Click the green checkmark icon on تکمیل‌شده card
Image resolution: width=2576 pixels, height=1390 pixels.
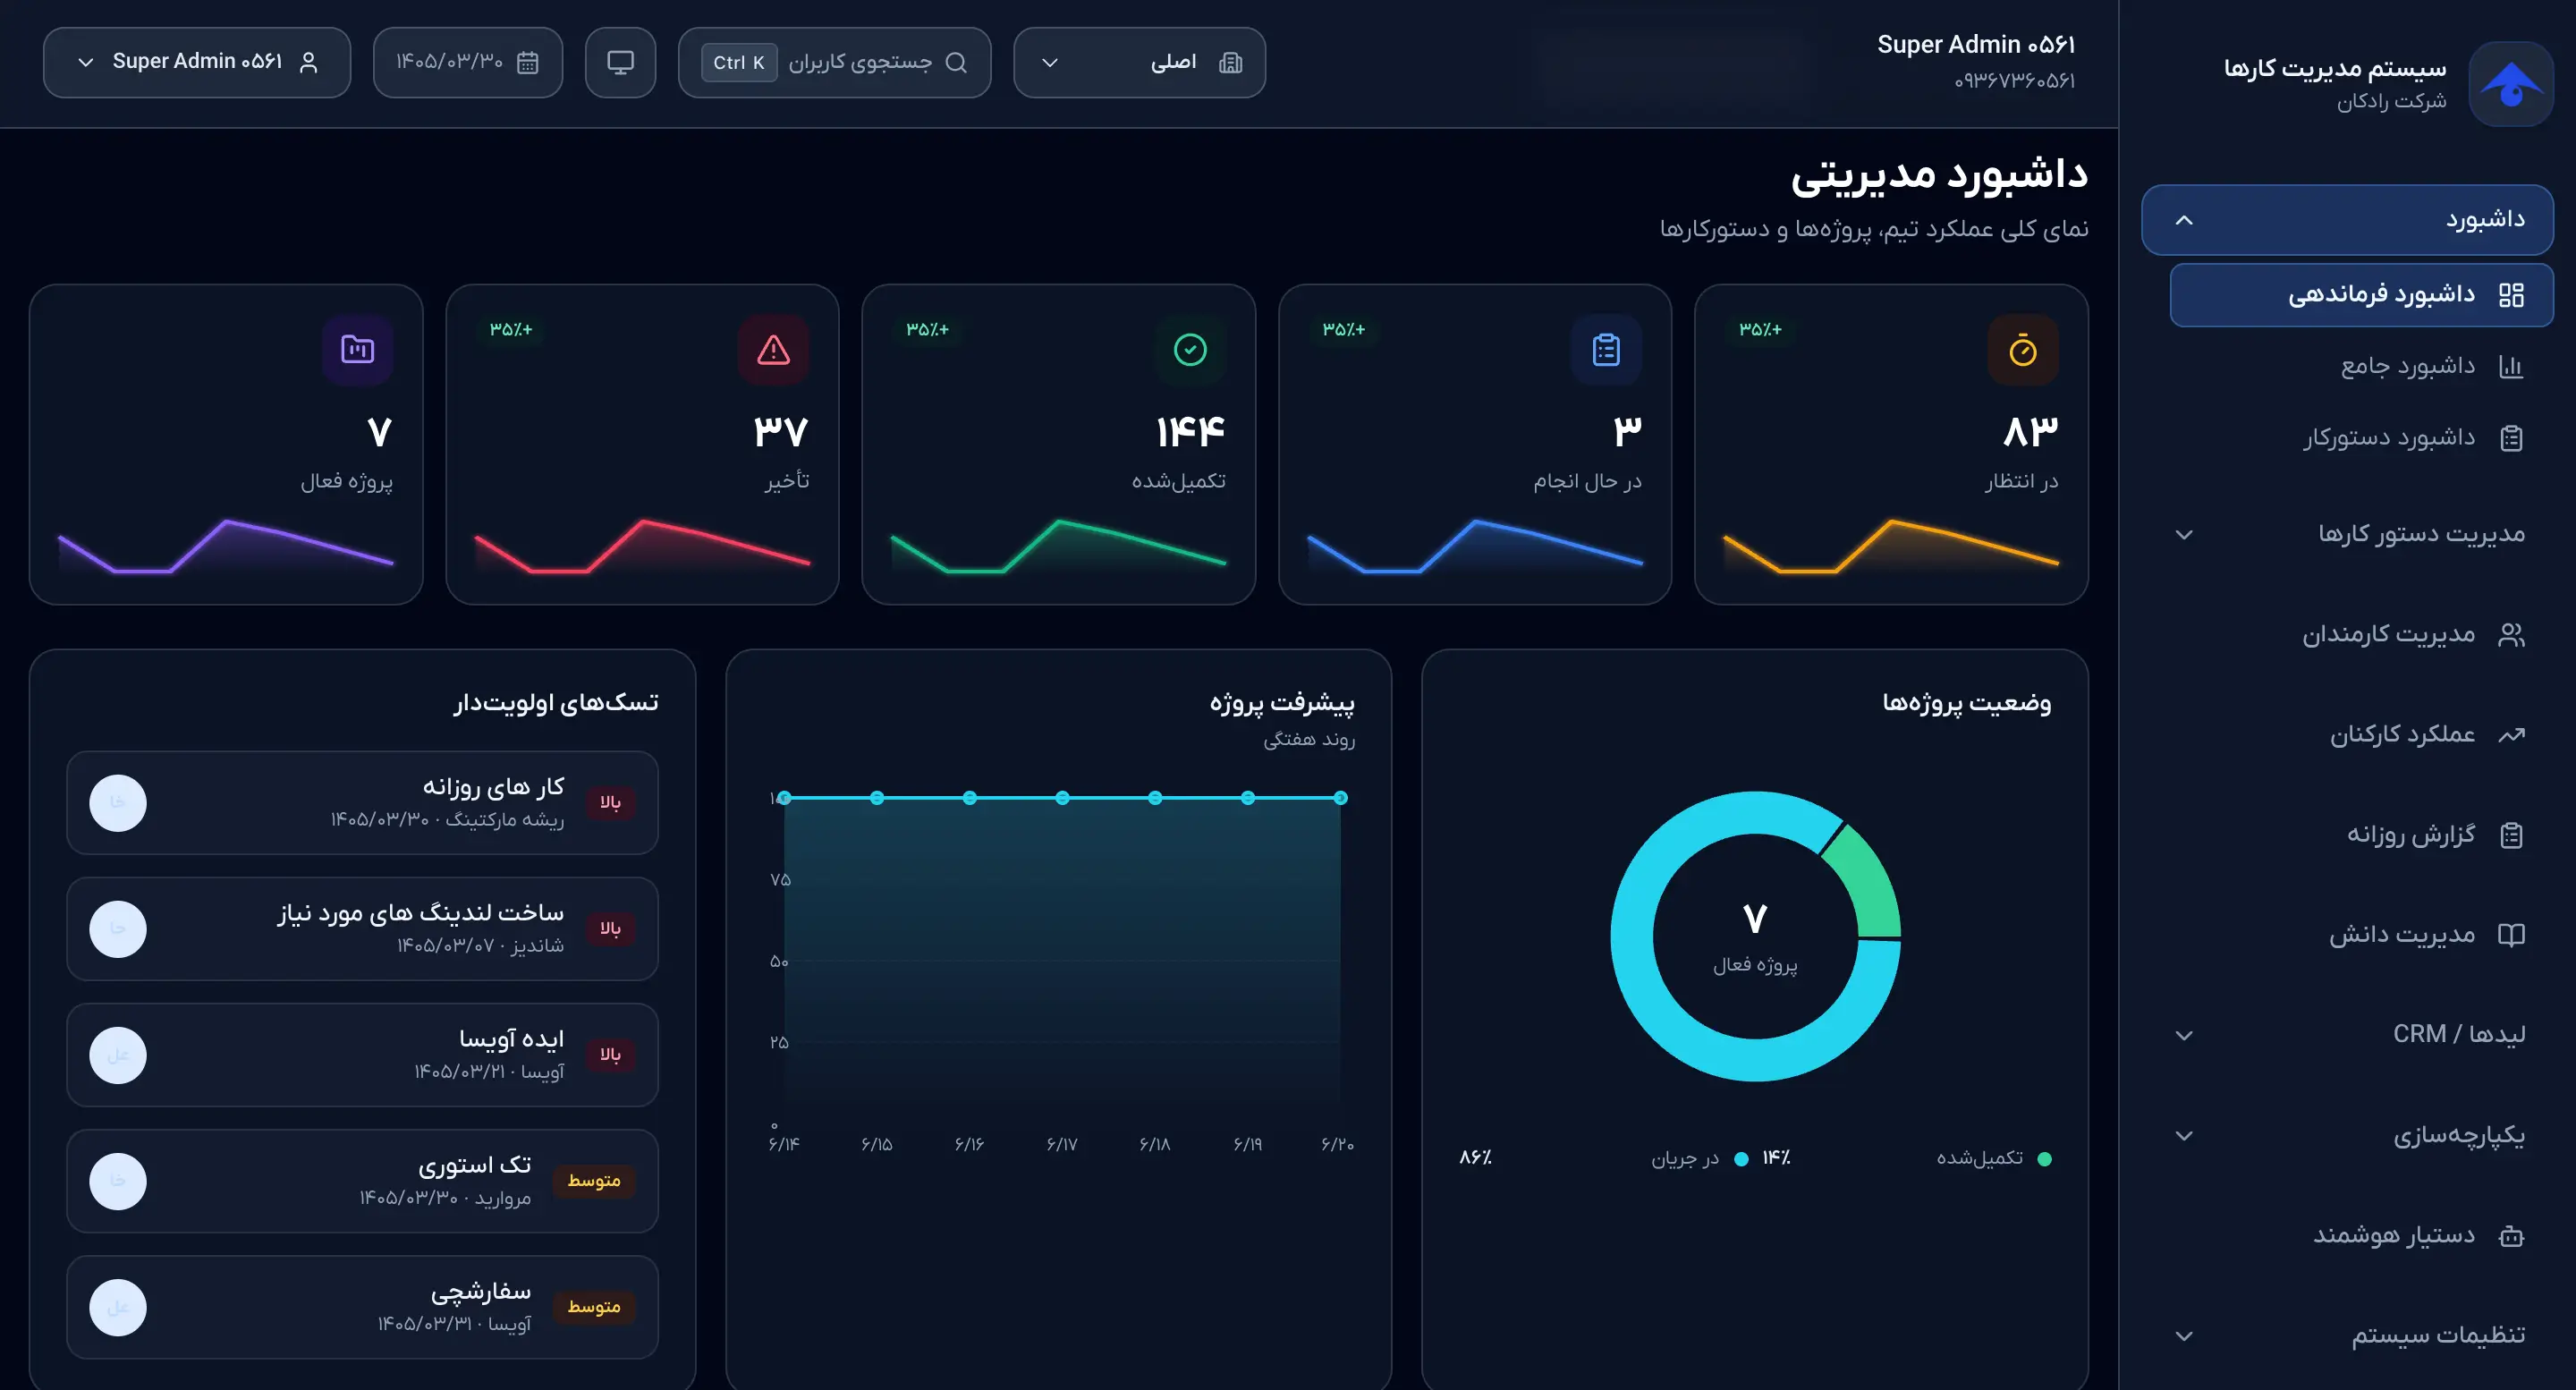pos(1189,350)
